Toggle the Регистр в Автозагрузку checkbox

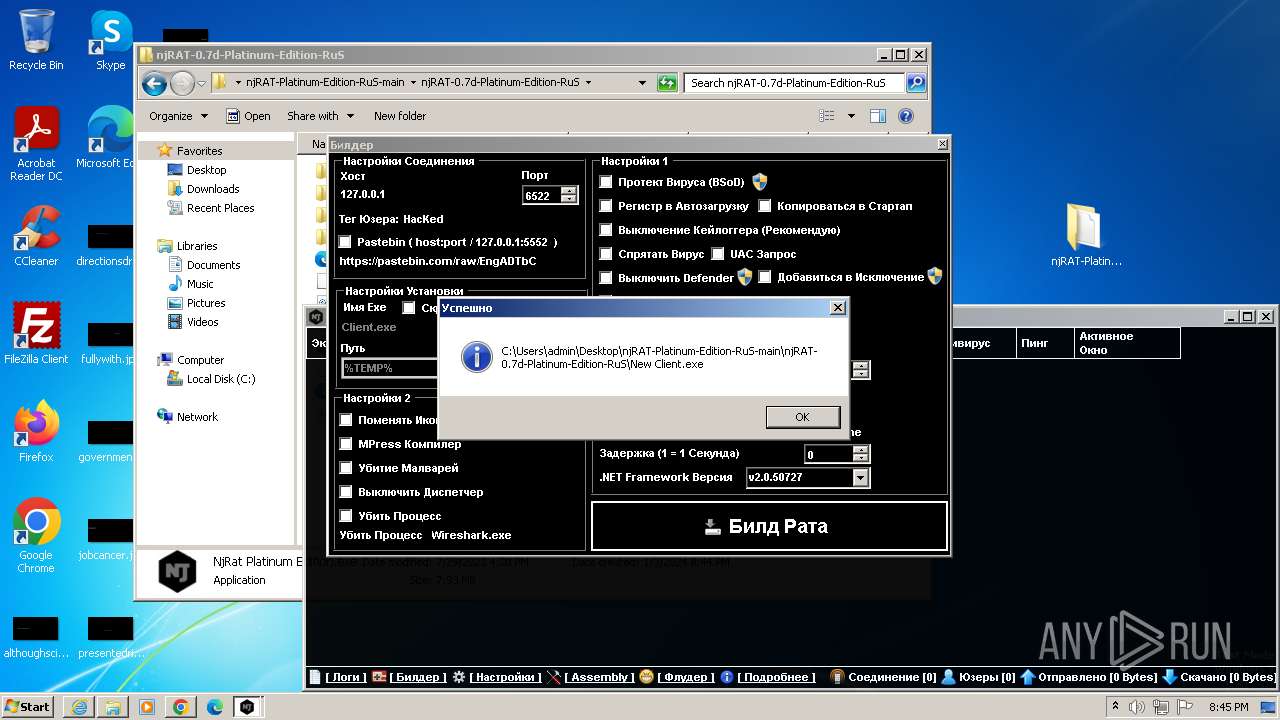point(606,206)
